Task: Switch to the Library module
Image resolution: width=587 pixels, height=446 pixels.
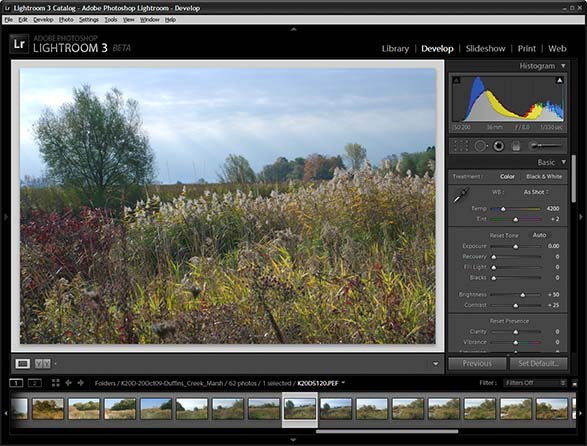Action: pos(395,49)
